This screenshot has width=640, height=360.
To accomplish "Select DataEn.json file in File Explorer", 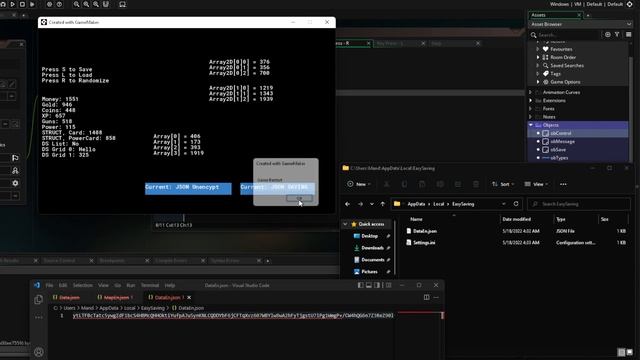I will pyautogui.click(x=424, y=231).
